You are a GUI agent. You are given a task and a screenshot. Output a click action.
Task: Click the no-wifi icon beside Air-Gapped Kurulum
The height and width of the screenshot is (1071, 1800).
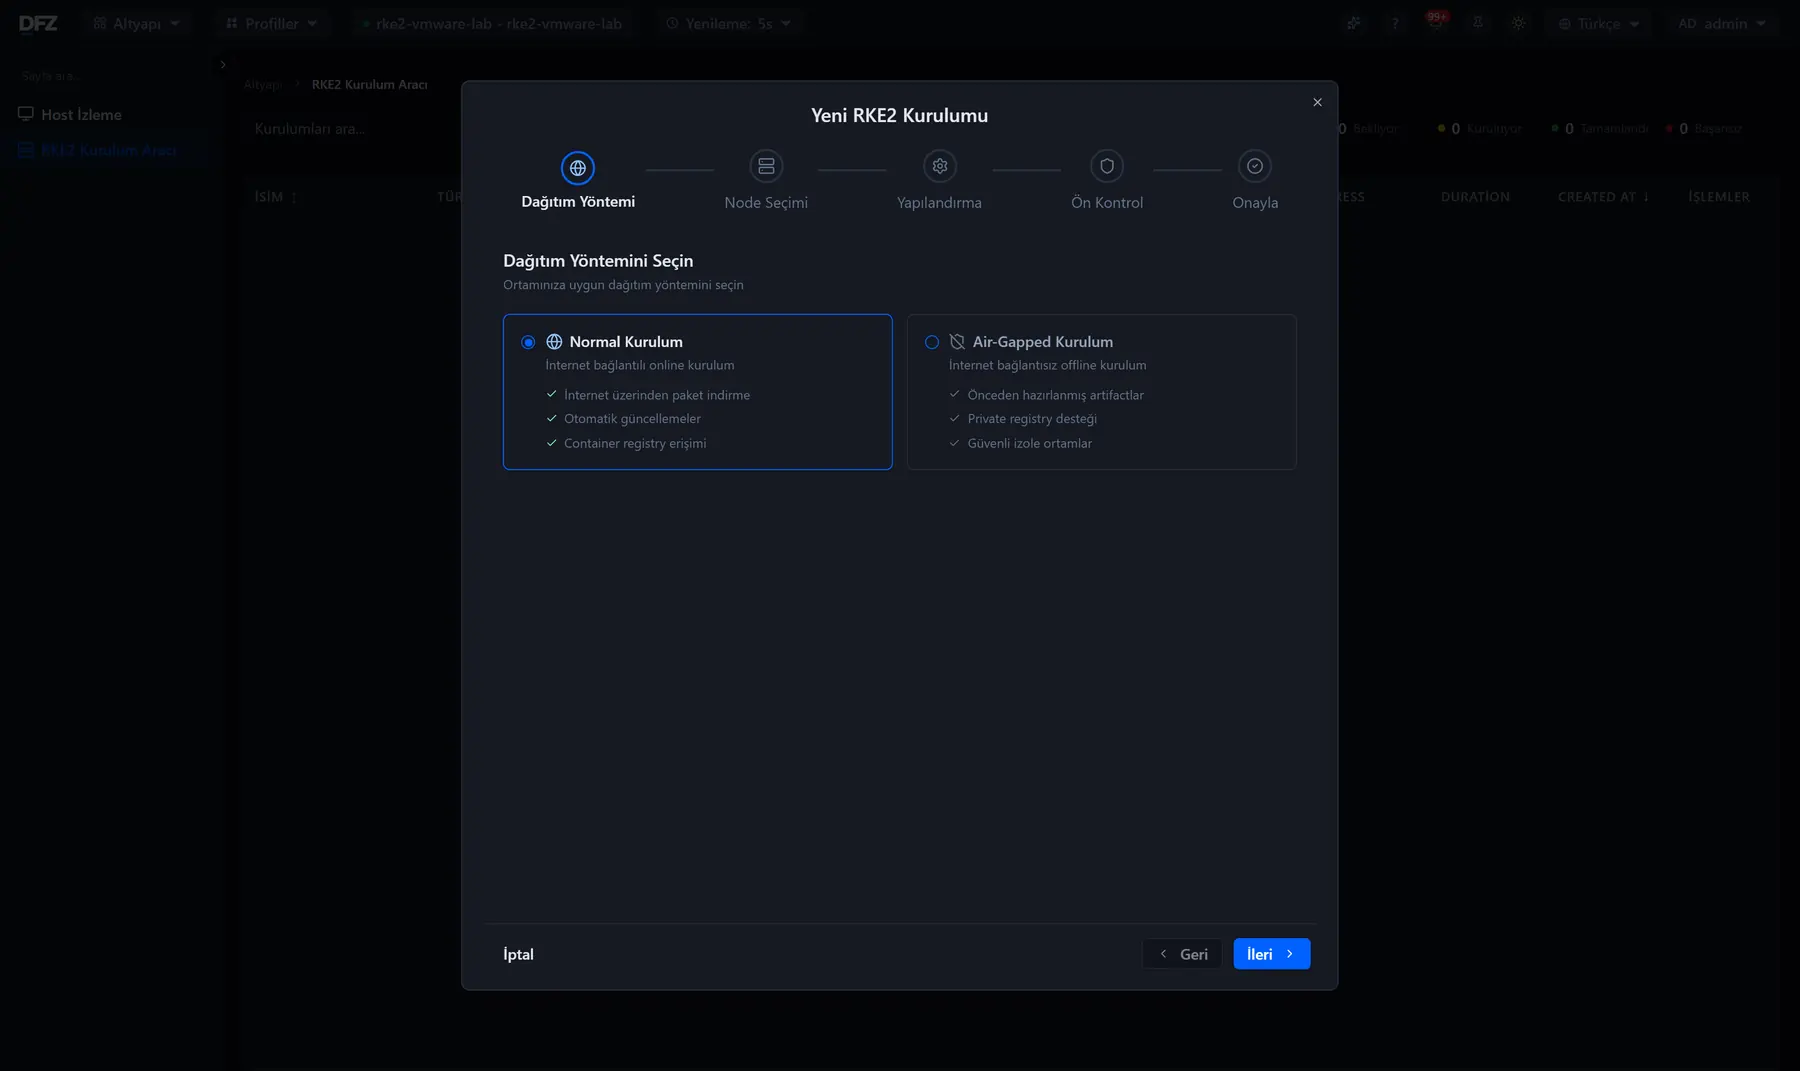click(957, 342)
